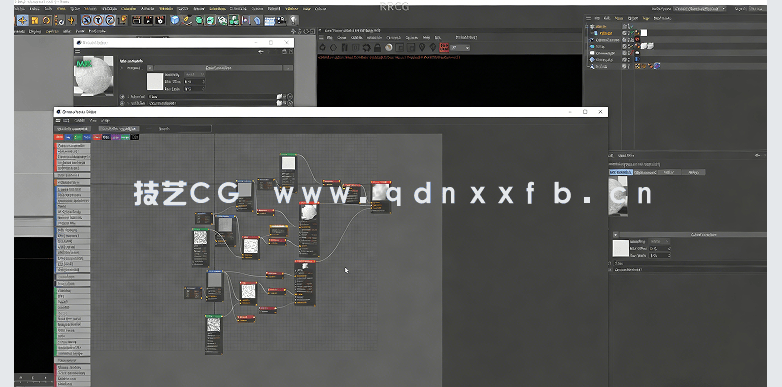Toggle the red Mat node filter button

[59, 137]
